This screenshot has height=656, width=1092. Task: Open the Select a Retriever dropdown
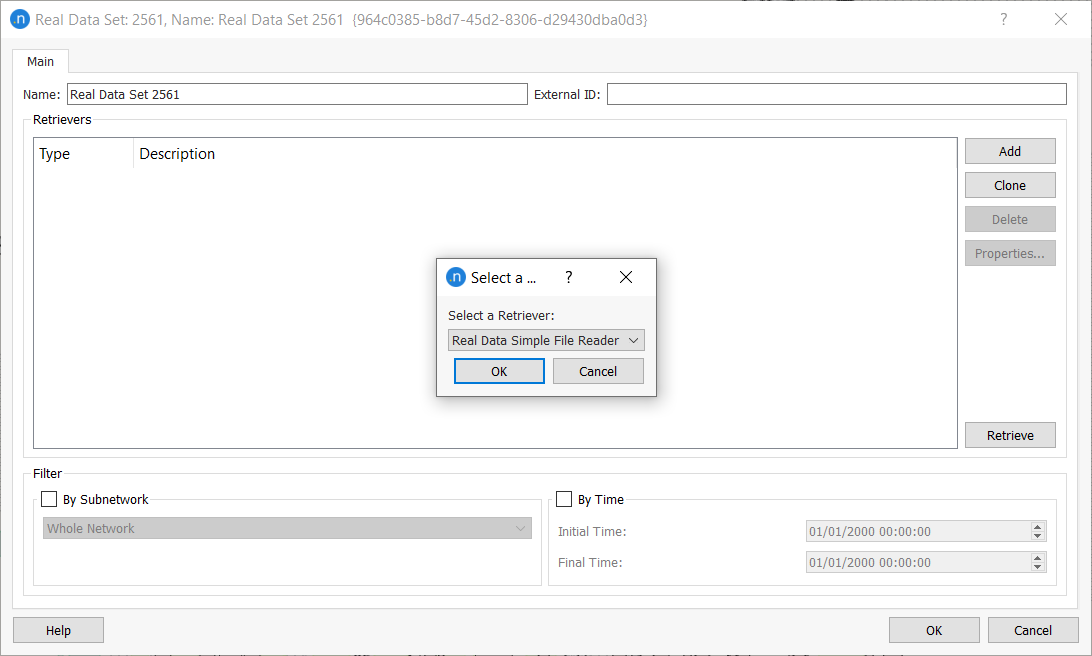pos(546,340)
